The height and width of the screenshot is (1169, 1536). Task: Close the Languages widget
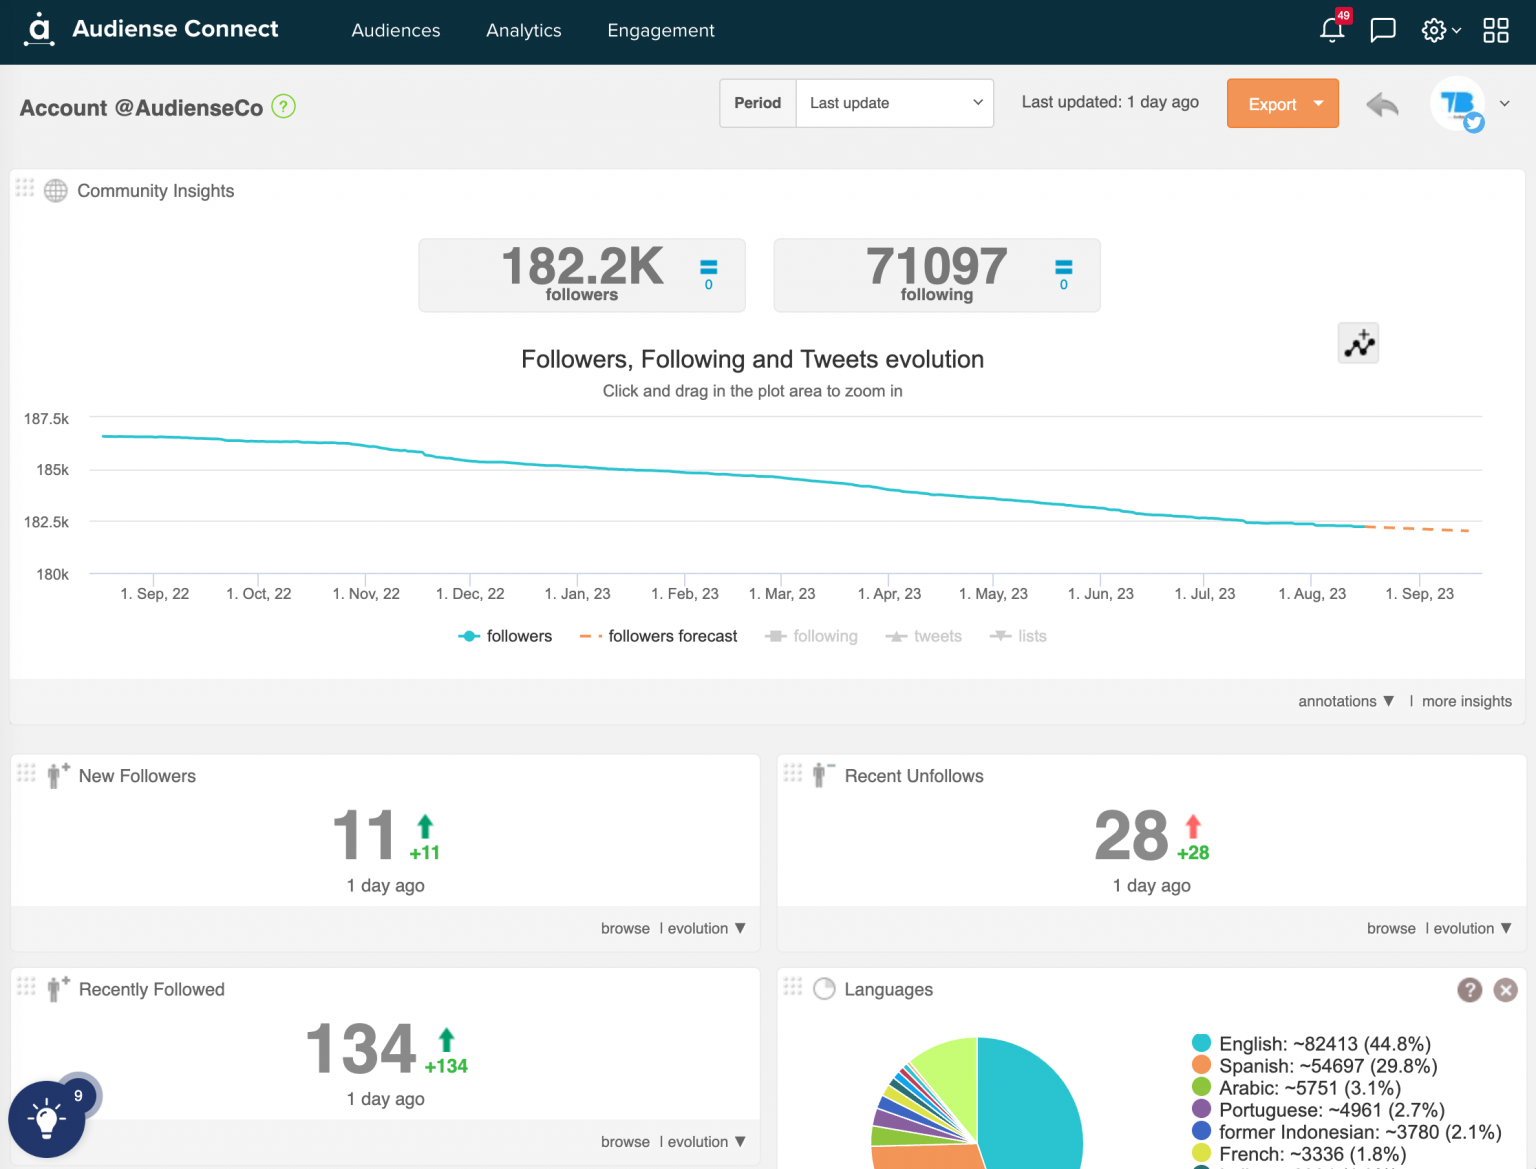(1506, 990)
